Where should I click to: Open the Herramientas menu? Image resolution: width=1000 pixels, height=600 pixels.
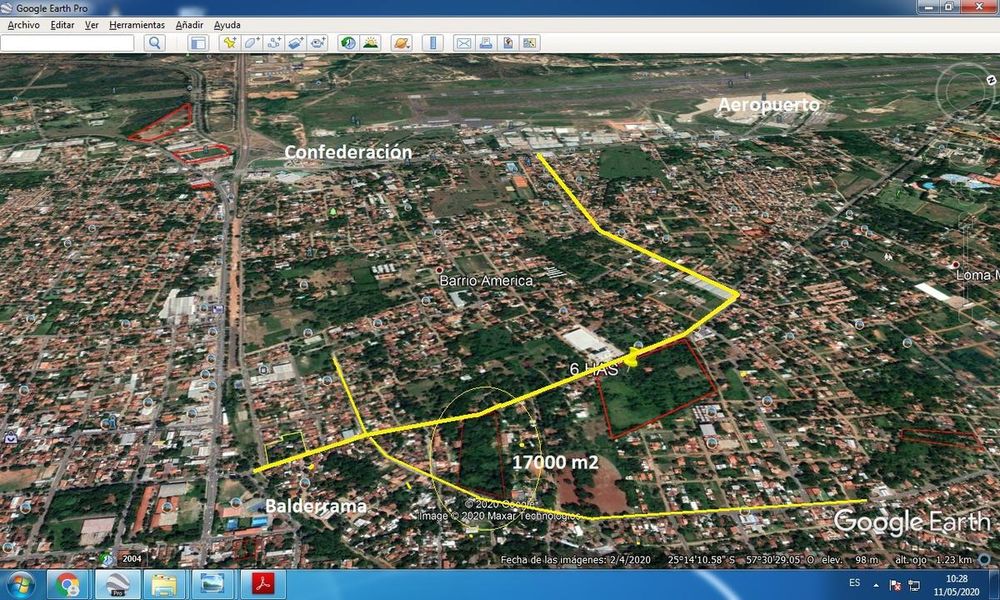click(x=136, y=25)
